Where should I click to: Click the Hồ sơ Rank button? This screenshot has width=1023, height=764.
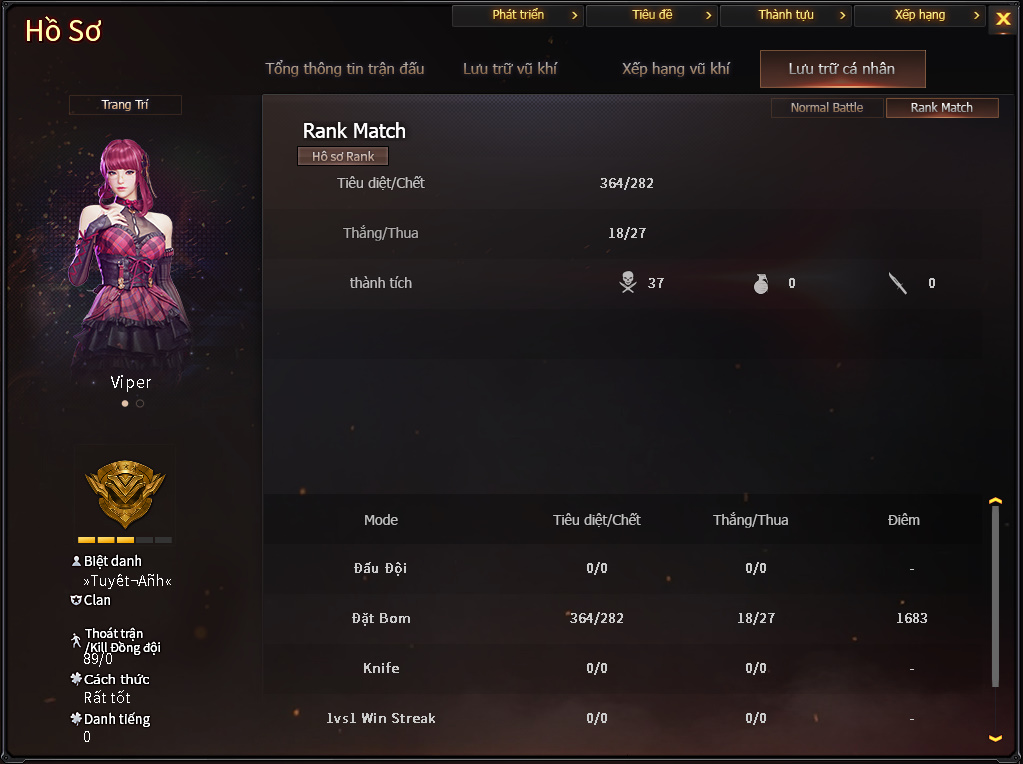pos(343,156)
